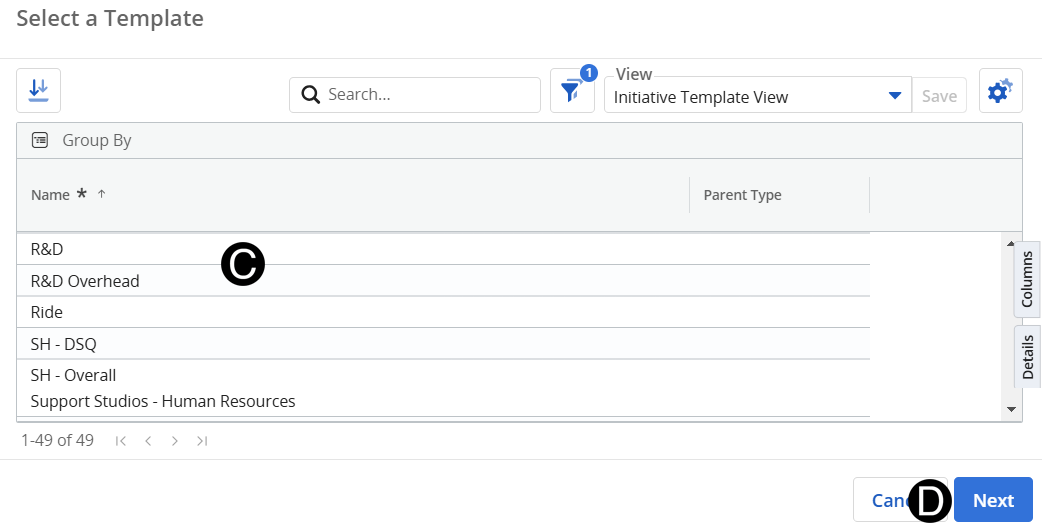
Task: Go to the previous page arrow
Action: click(148, 440)
